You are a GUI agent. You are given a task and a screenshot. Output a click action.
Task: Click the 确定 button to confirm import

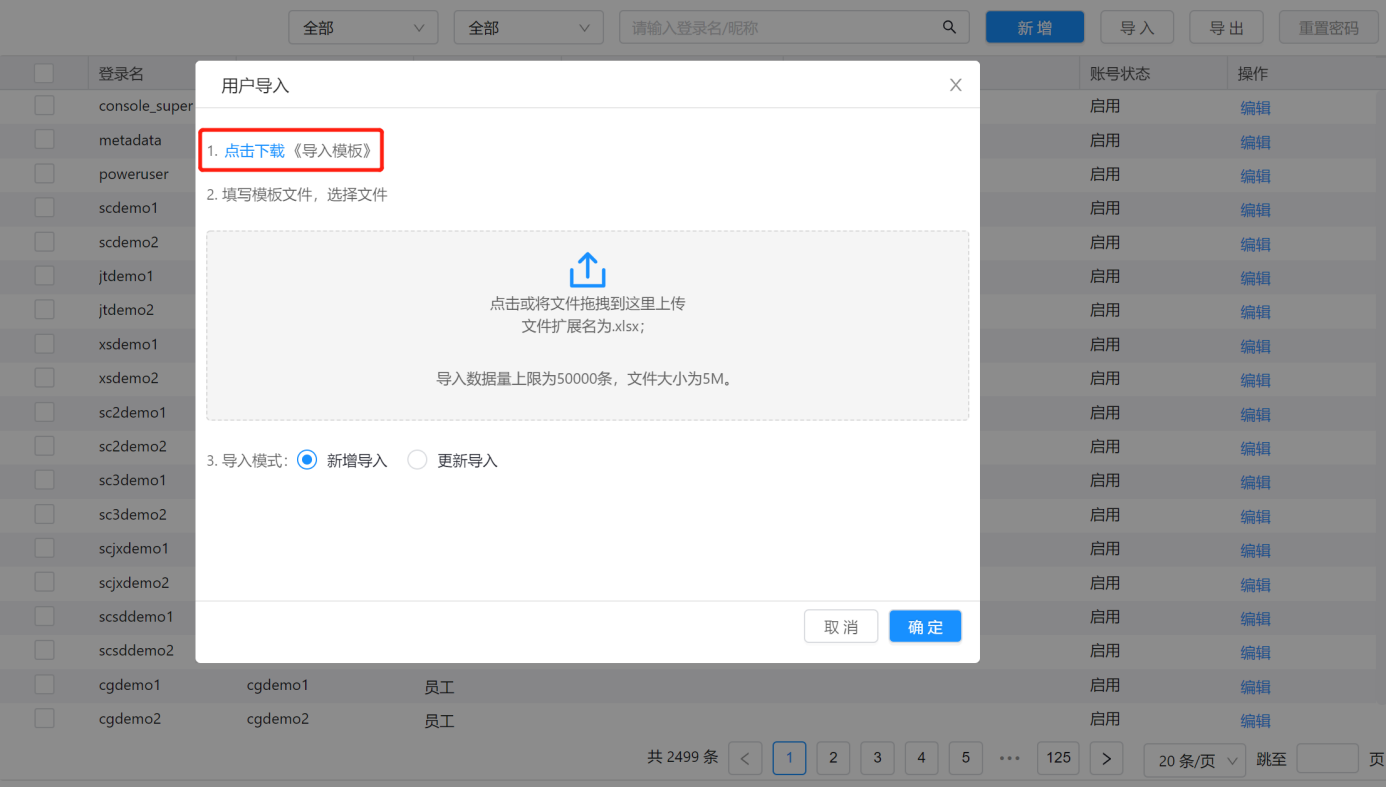(925, 627)
